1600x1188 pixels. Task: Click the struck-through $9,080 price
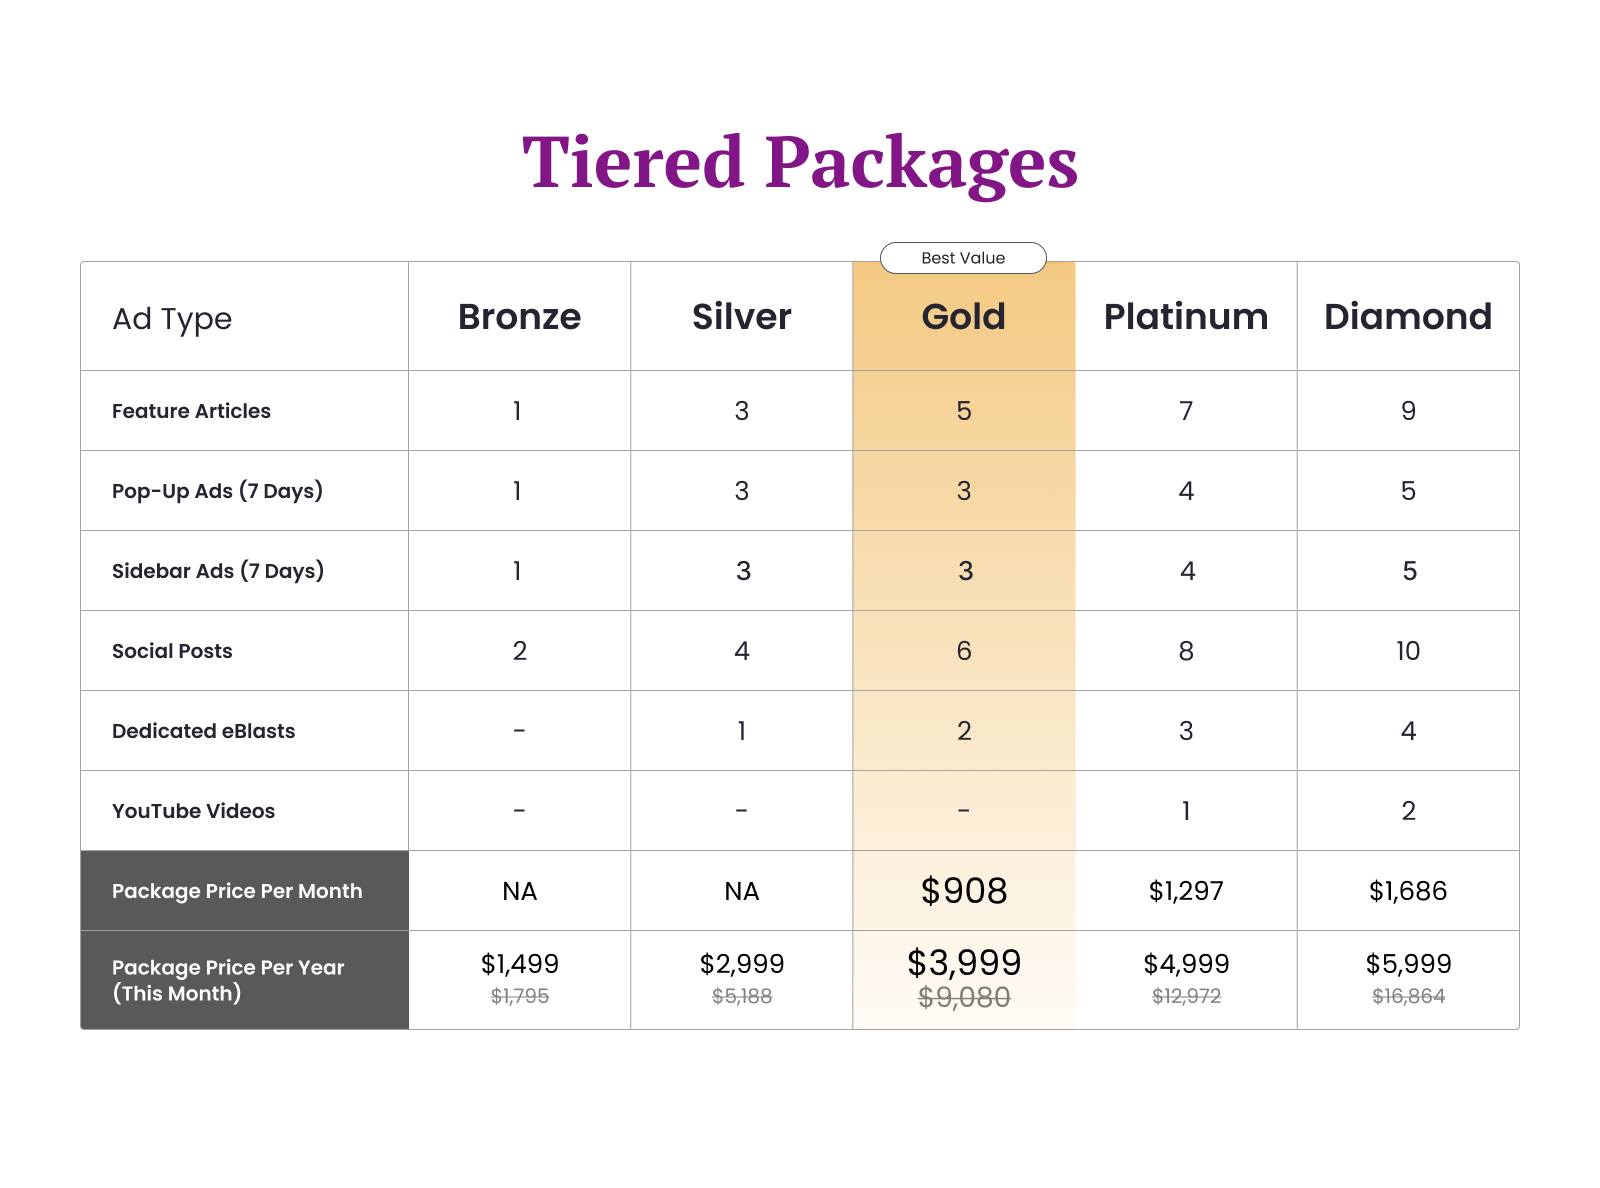[964, 997]
